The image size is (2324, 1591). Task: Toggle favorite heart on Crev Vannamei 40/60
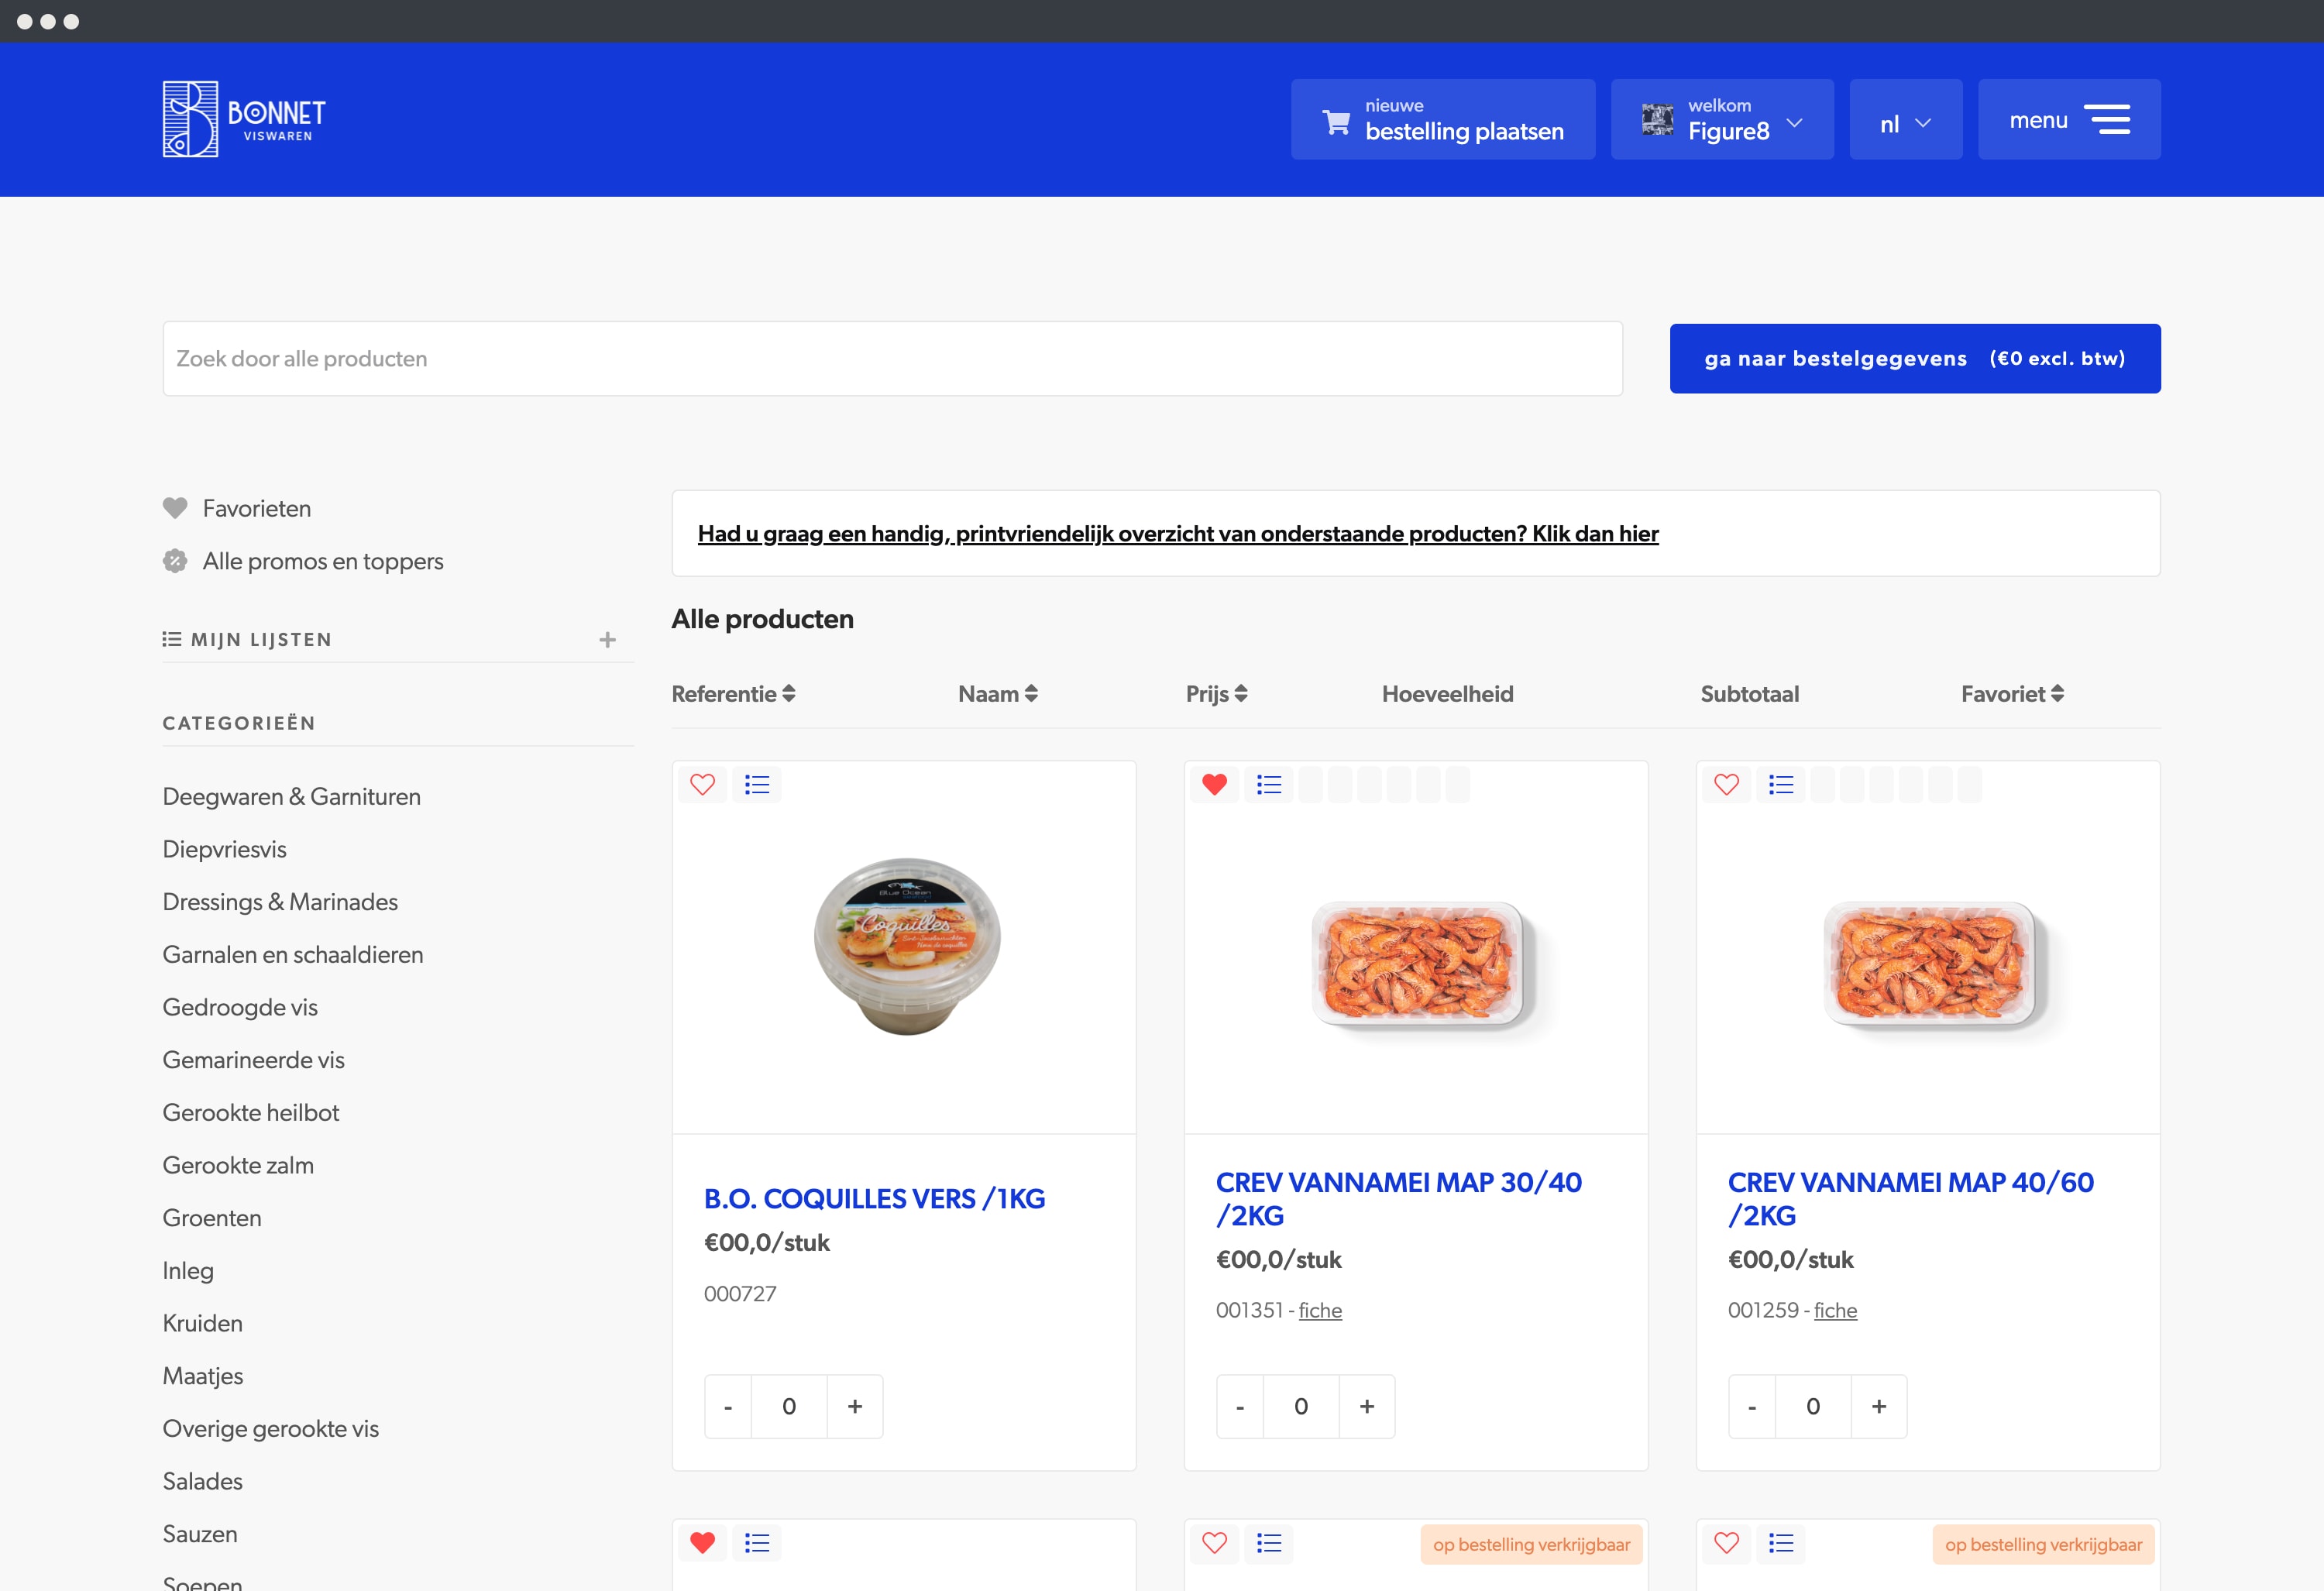point(1727,785)
